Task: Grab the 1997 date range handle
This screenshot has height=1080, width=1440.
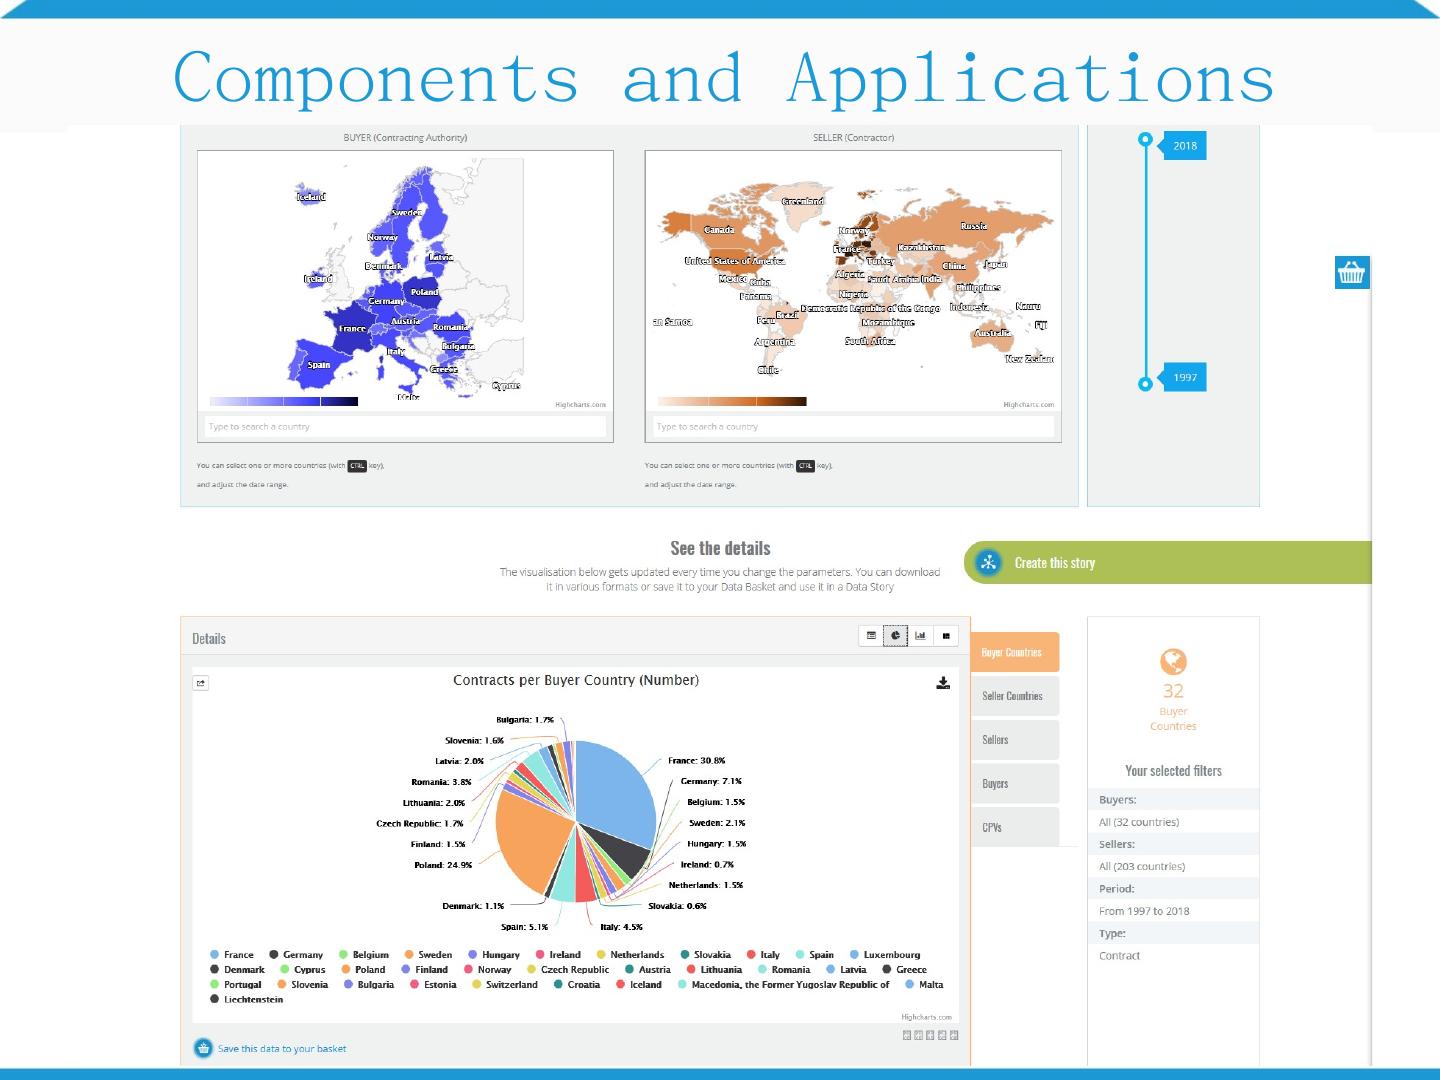Action: 1146,384
